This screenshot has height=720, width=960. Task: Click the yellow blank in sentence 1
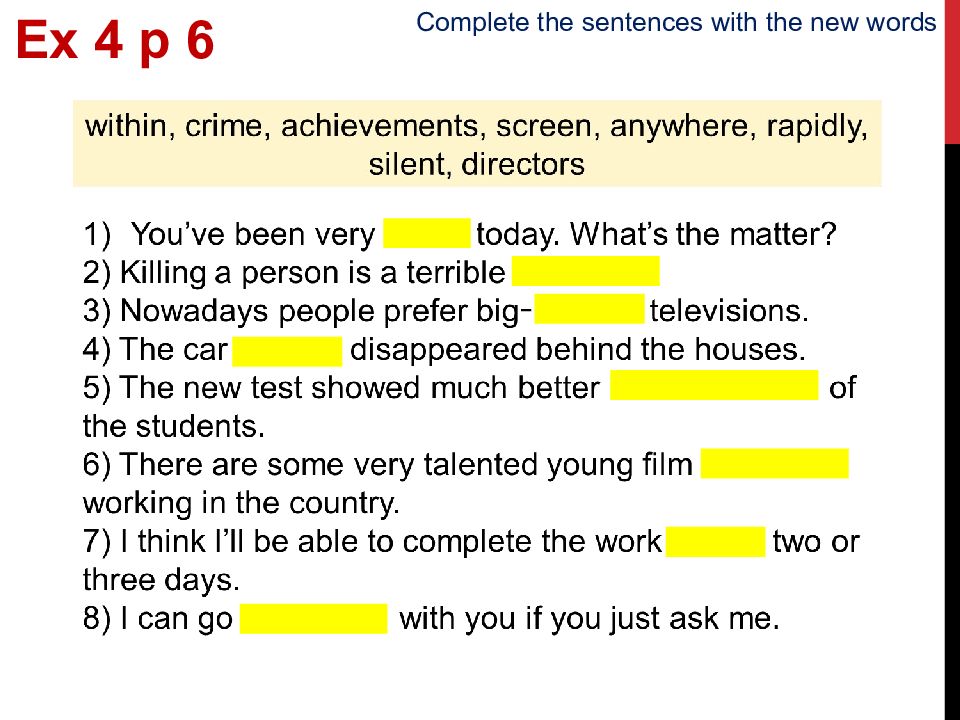tap(427, 233)
